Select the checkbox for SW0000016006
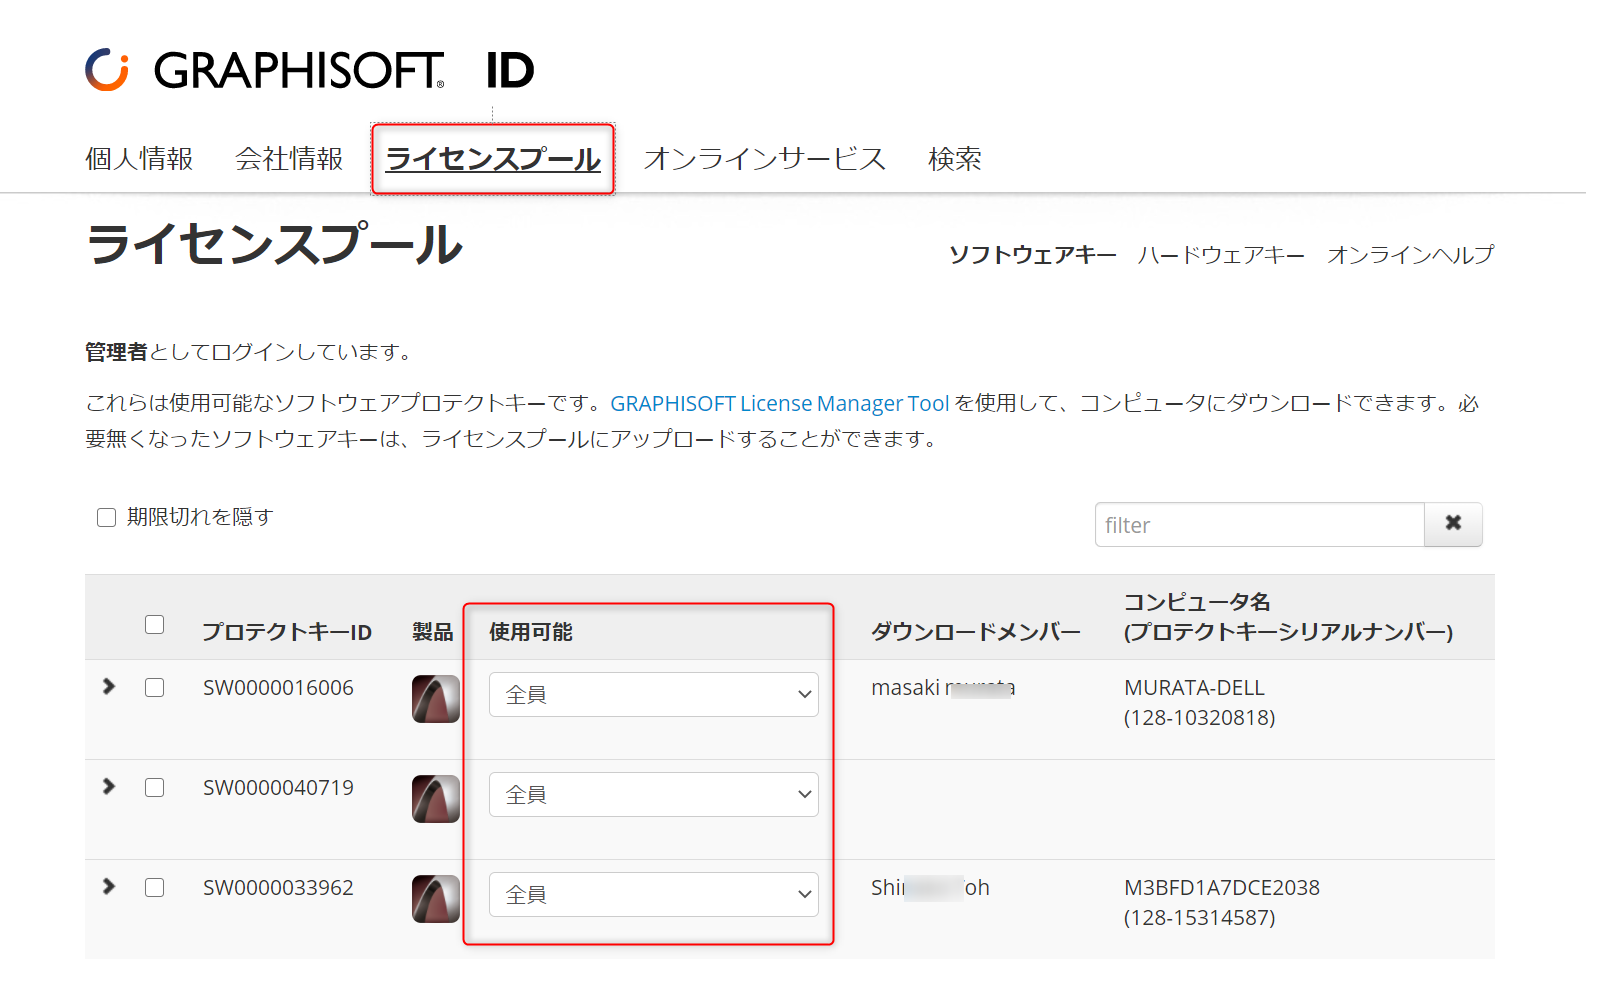This screenshot has width=1599, height=1000. tap(154, 687)
